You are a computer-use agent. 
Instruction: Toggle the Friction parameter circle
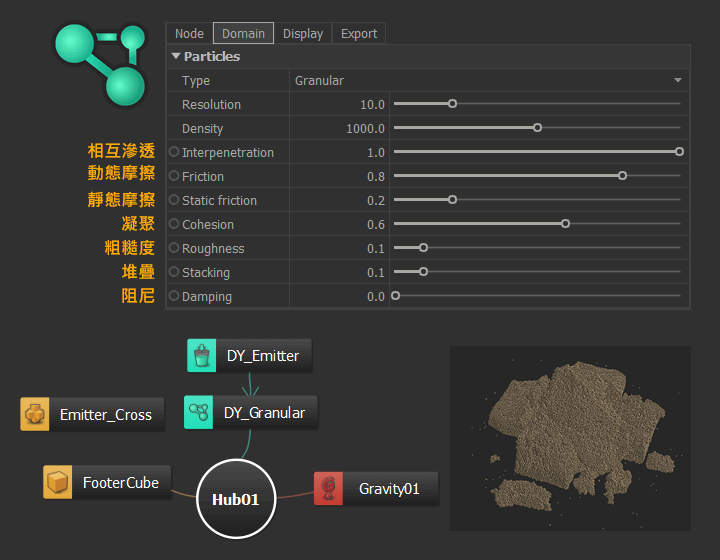pos(174,176)
